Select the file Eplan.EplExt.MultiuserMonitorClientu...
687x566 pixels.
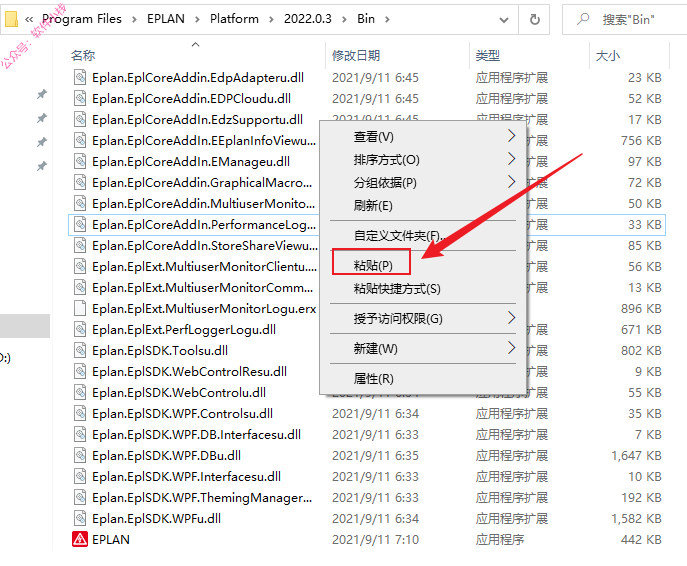point(204,267)
